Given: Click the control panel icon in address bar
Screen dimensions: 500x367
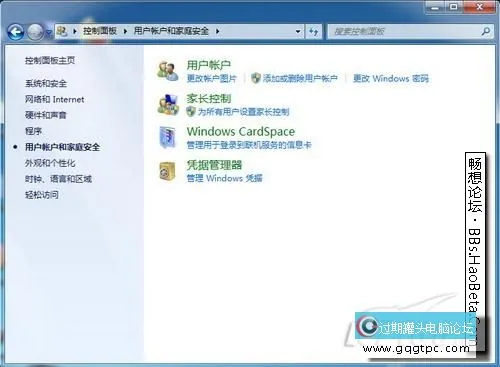Looking at the screenshot, I should point(62,31).
